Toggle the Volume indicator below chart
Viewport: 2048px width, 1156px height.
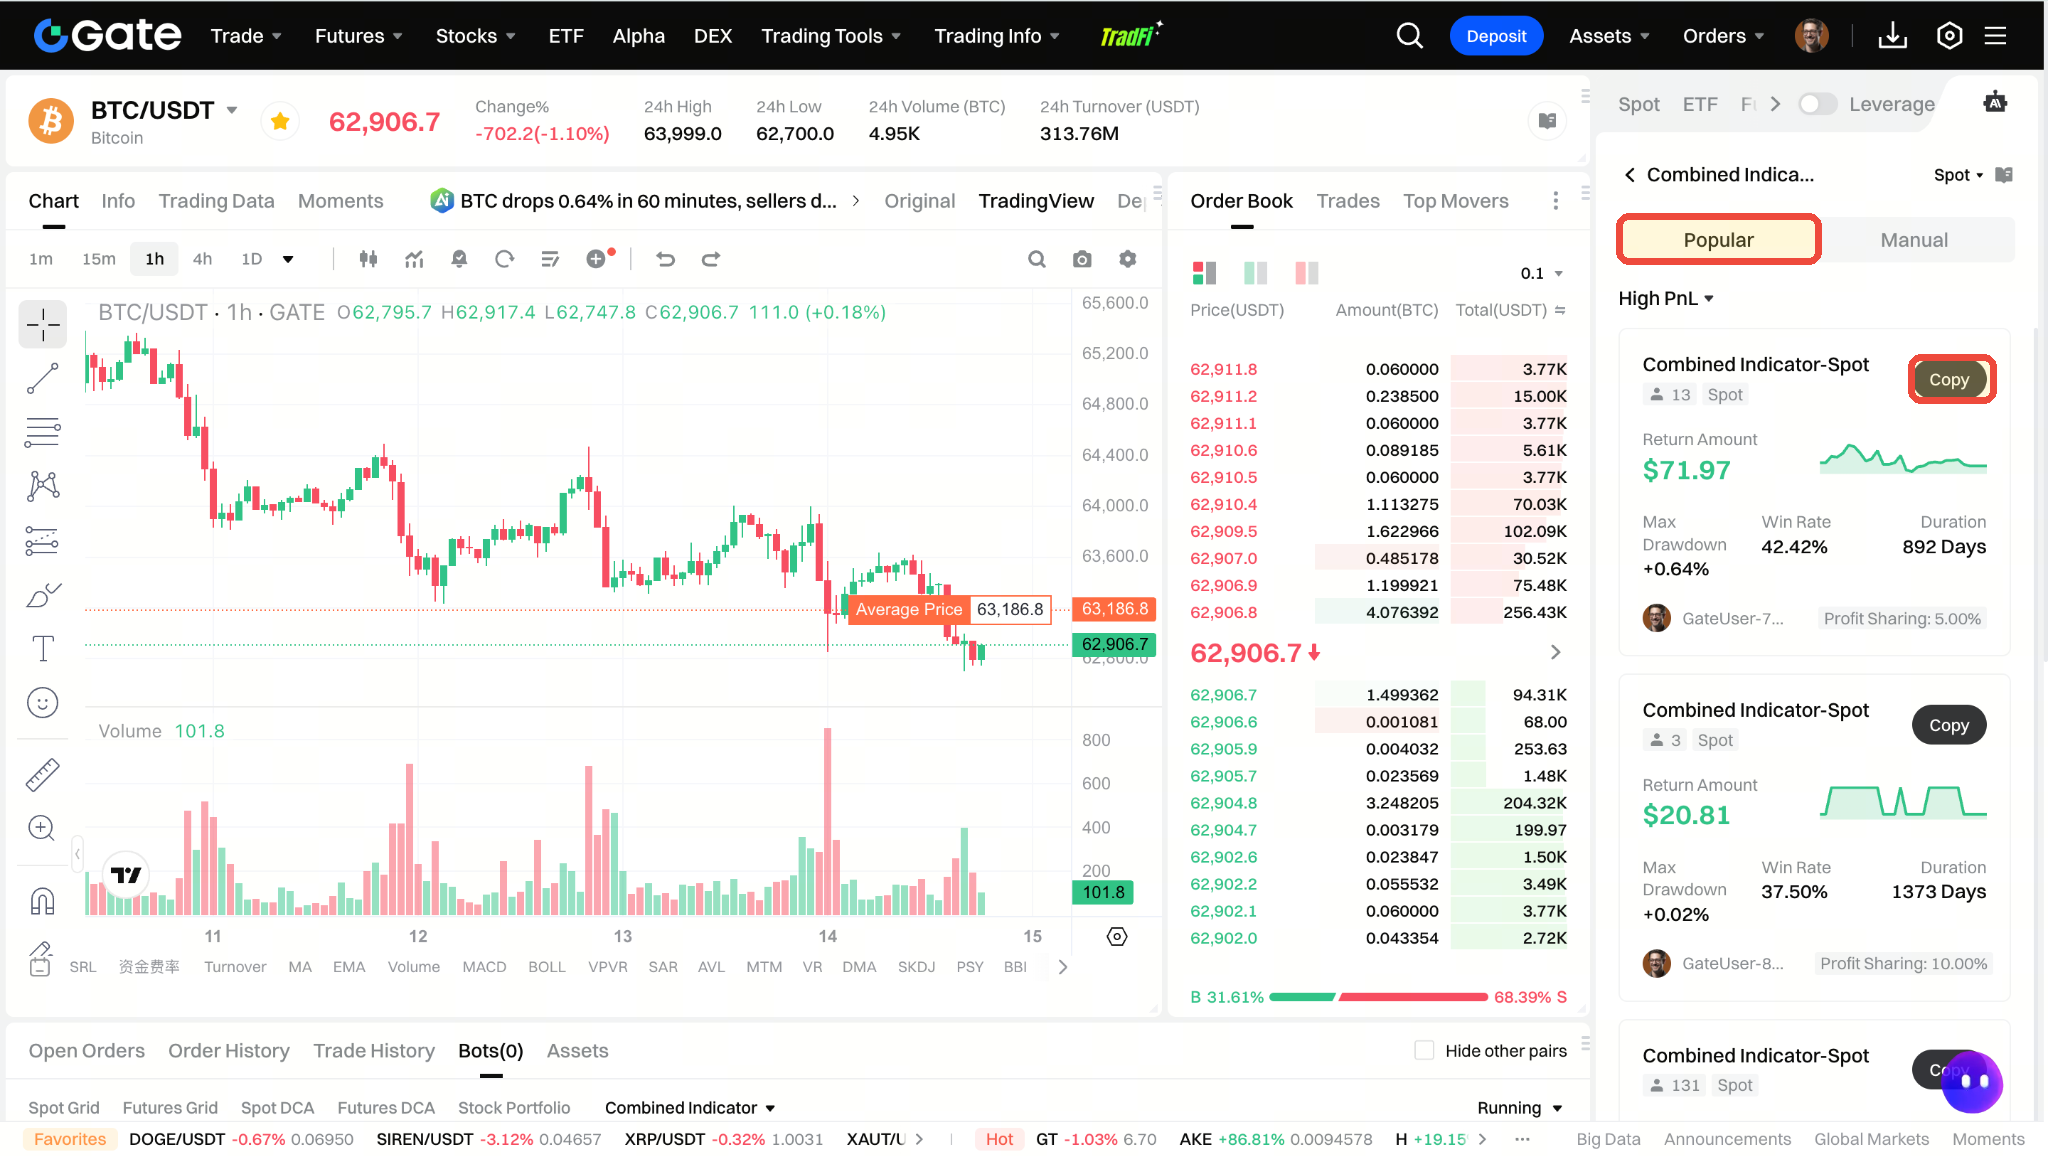click(413, 967)
